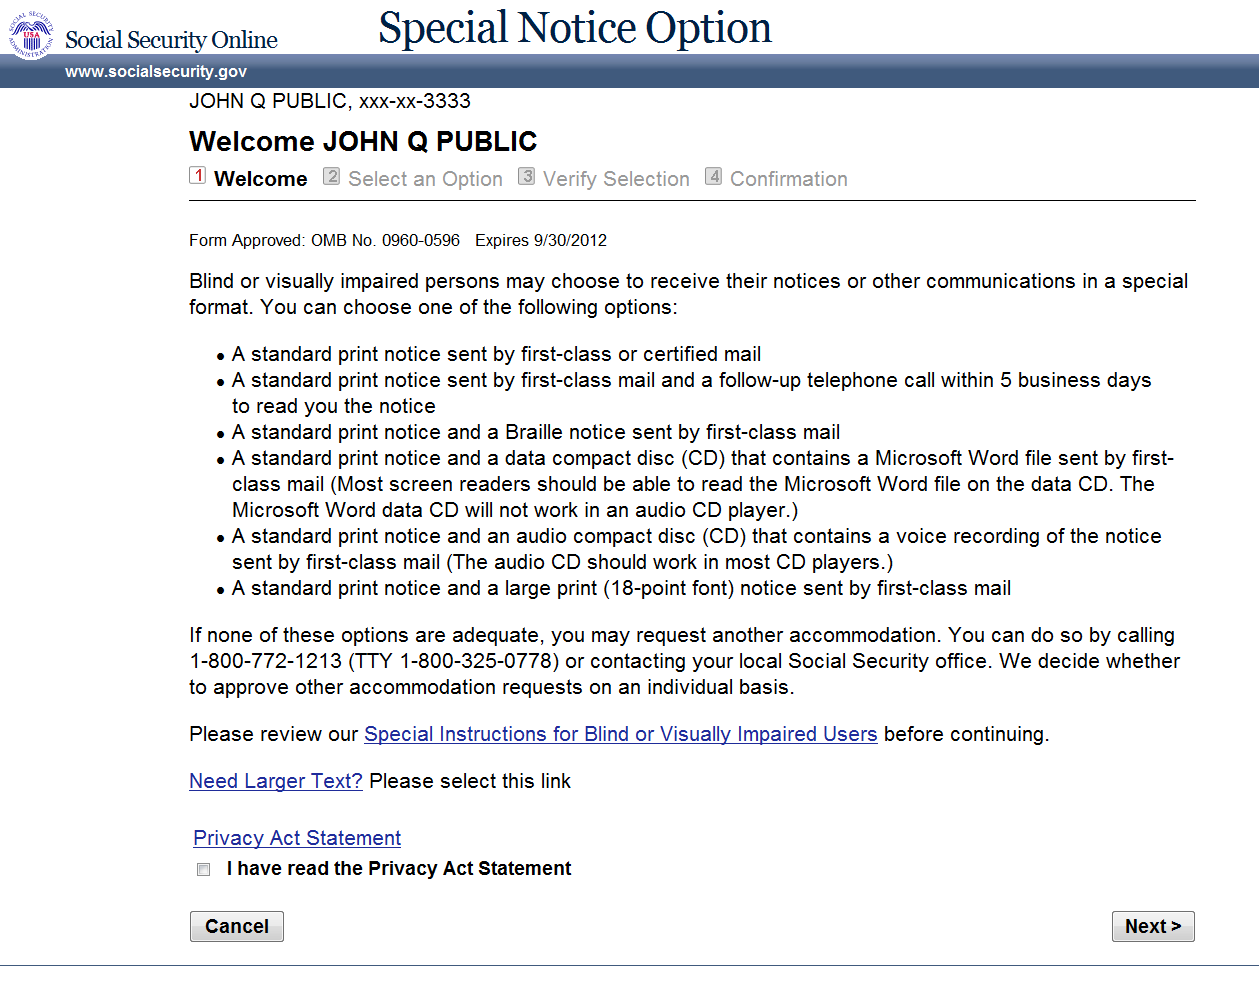Click the Special Notice Option page title
This screenshot has width=1259, height=991.
[x=575, y=28]
